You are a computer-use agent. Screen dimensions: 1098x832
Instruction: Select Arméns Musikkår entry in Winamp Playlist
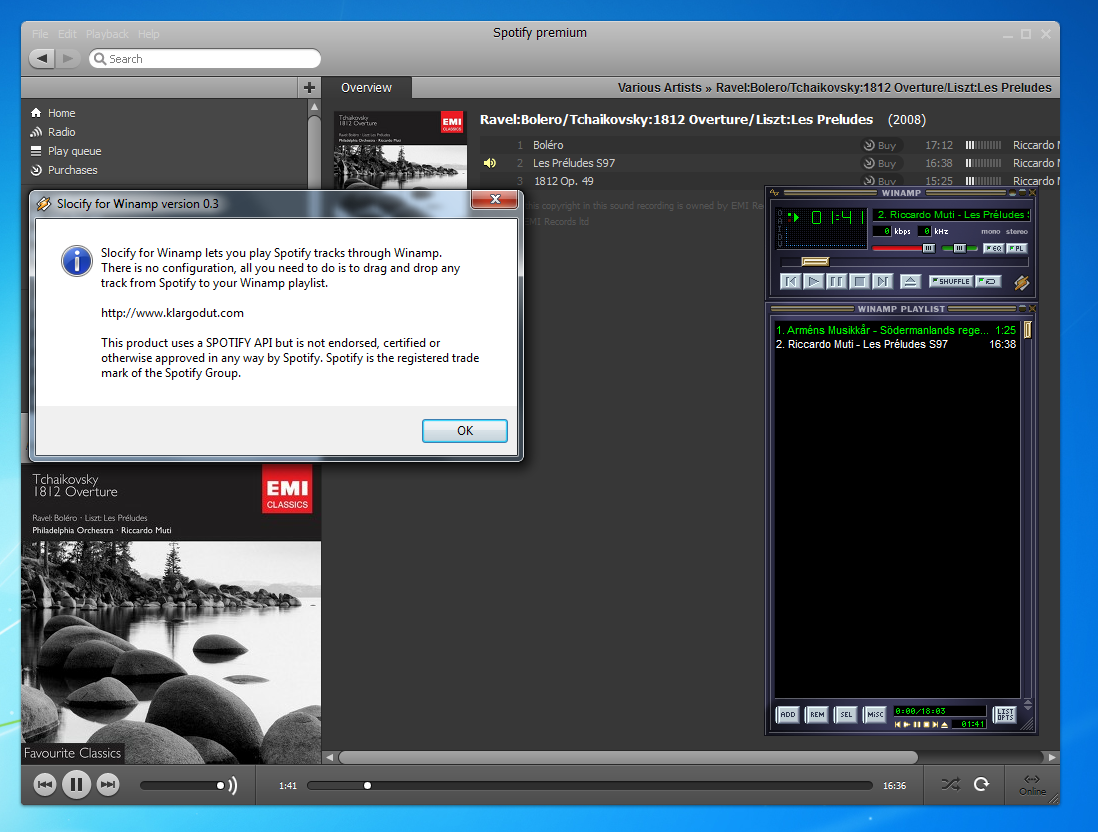coord(896,330)
